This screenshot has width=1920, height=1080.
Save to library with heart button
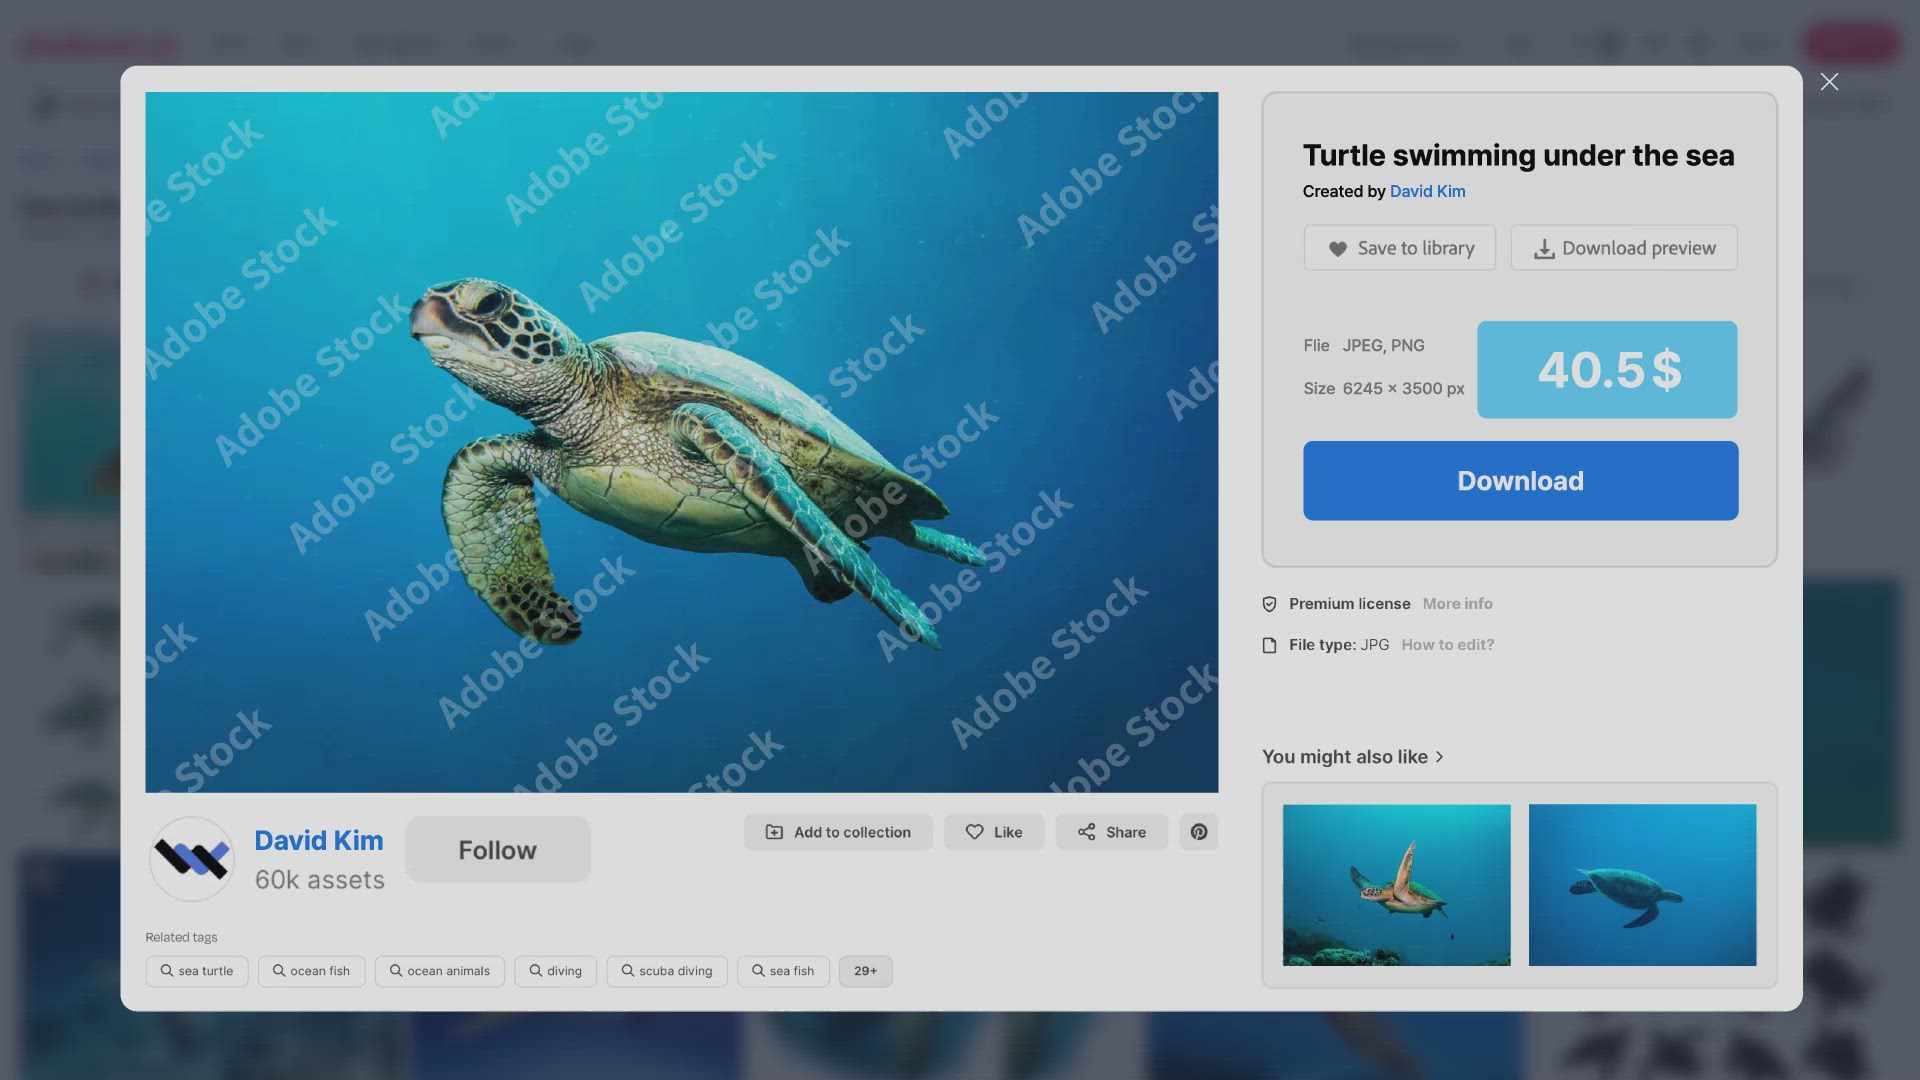click(1399, 248)
